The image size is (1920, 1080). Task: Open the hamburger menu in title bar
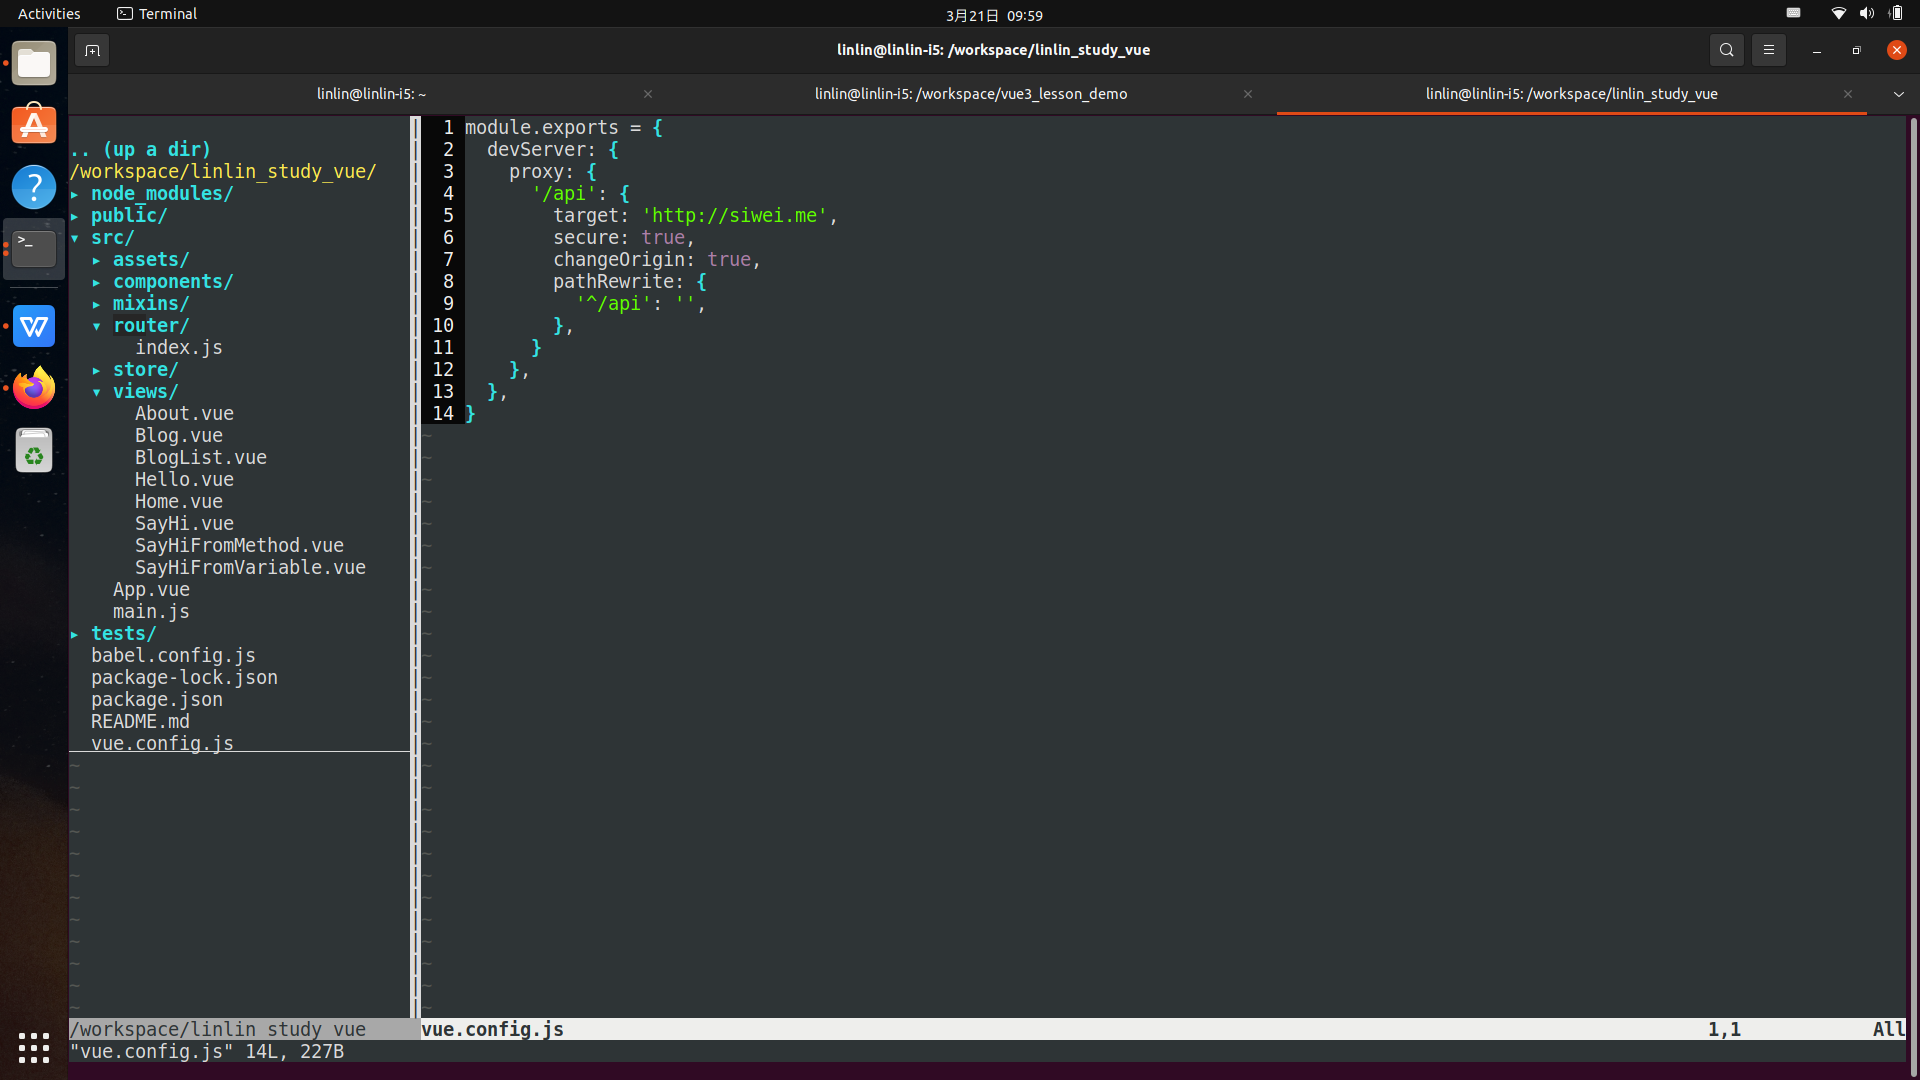(1768, 50)
